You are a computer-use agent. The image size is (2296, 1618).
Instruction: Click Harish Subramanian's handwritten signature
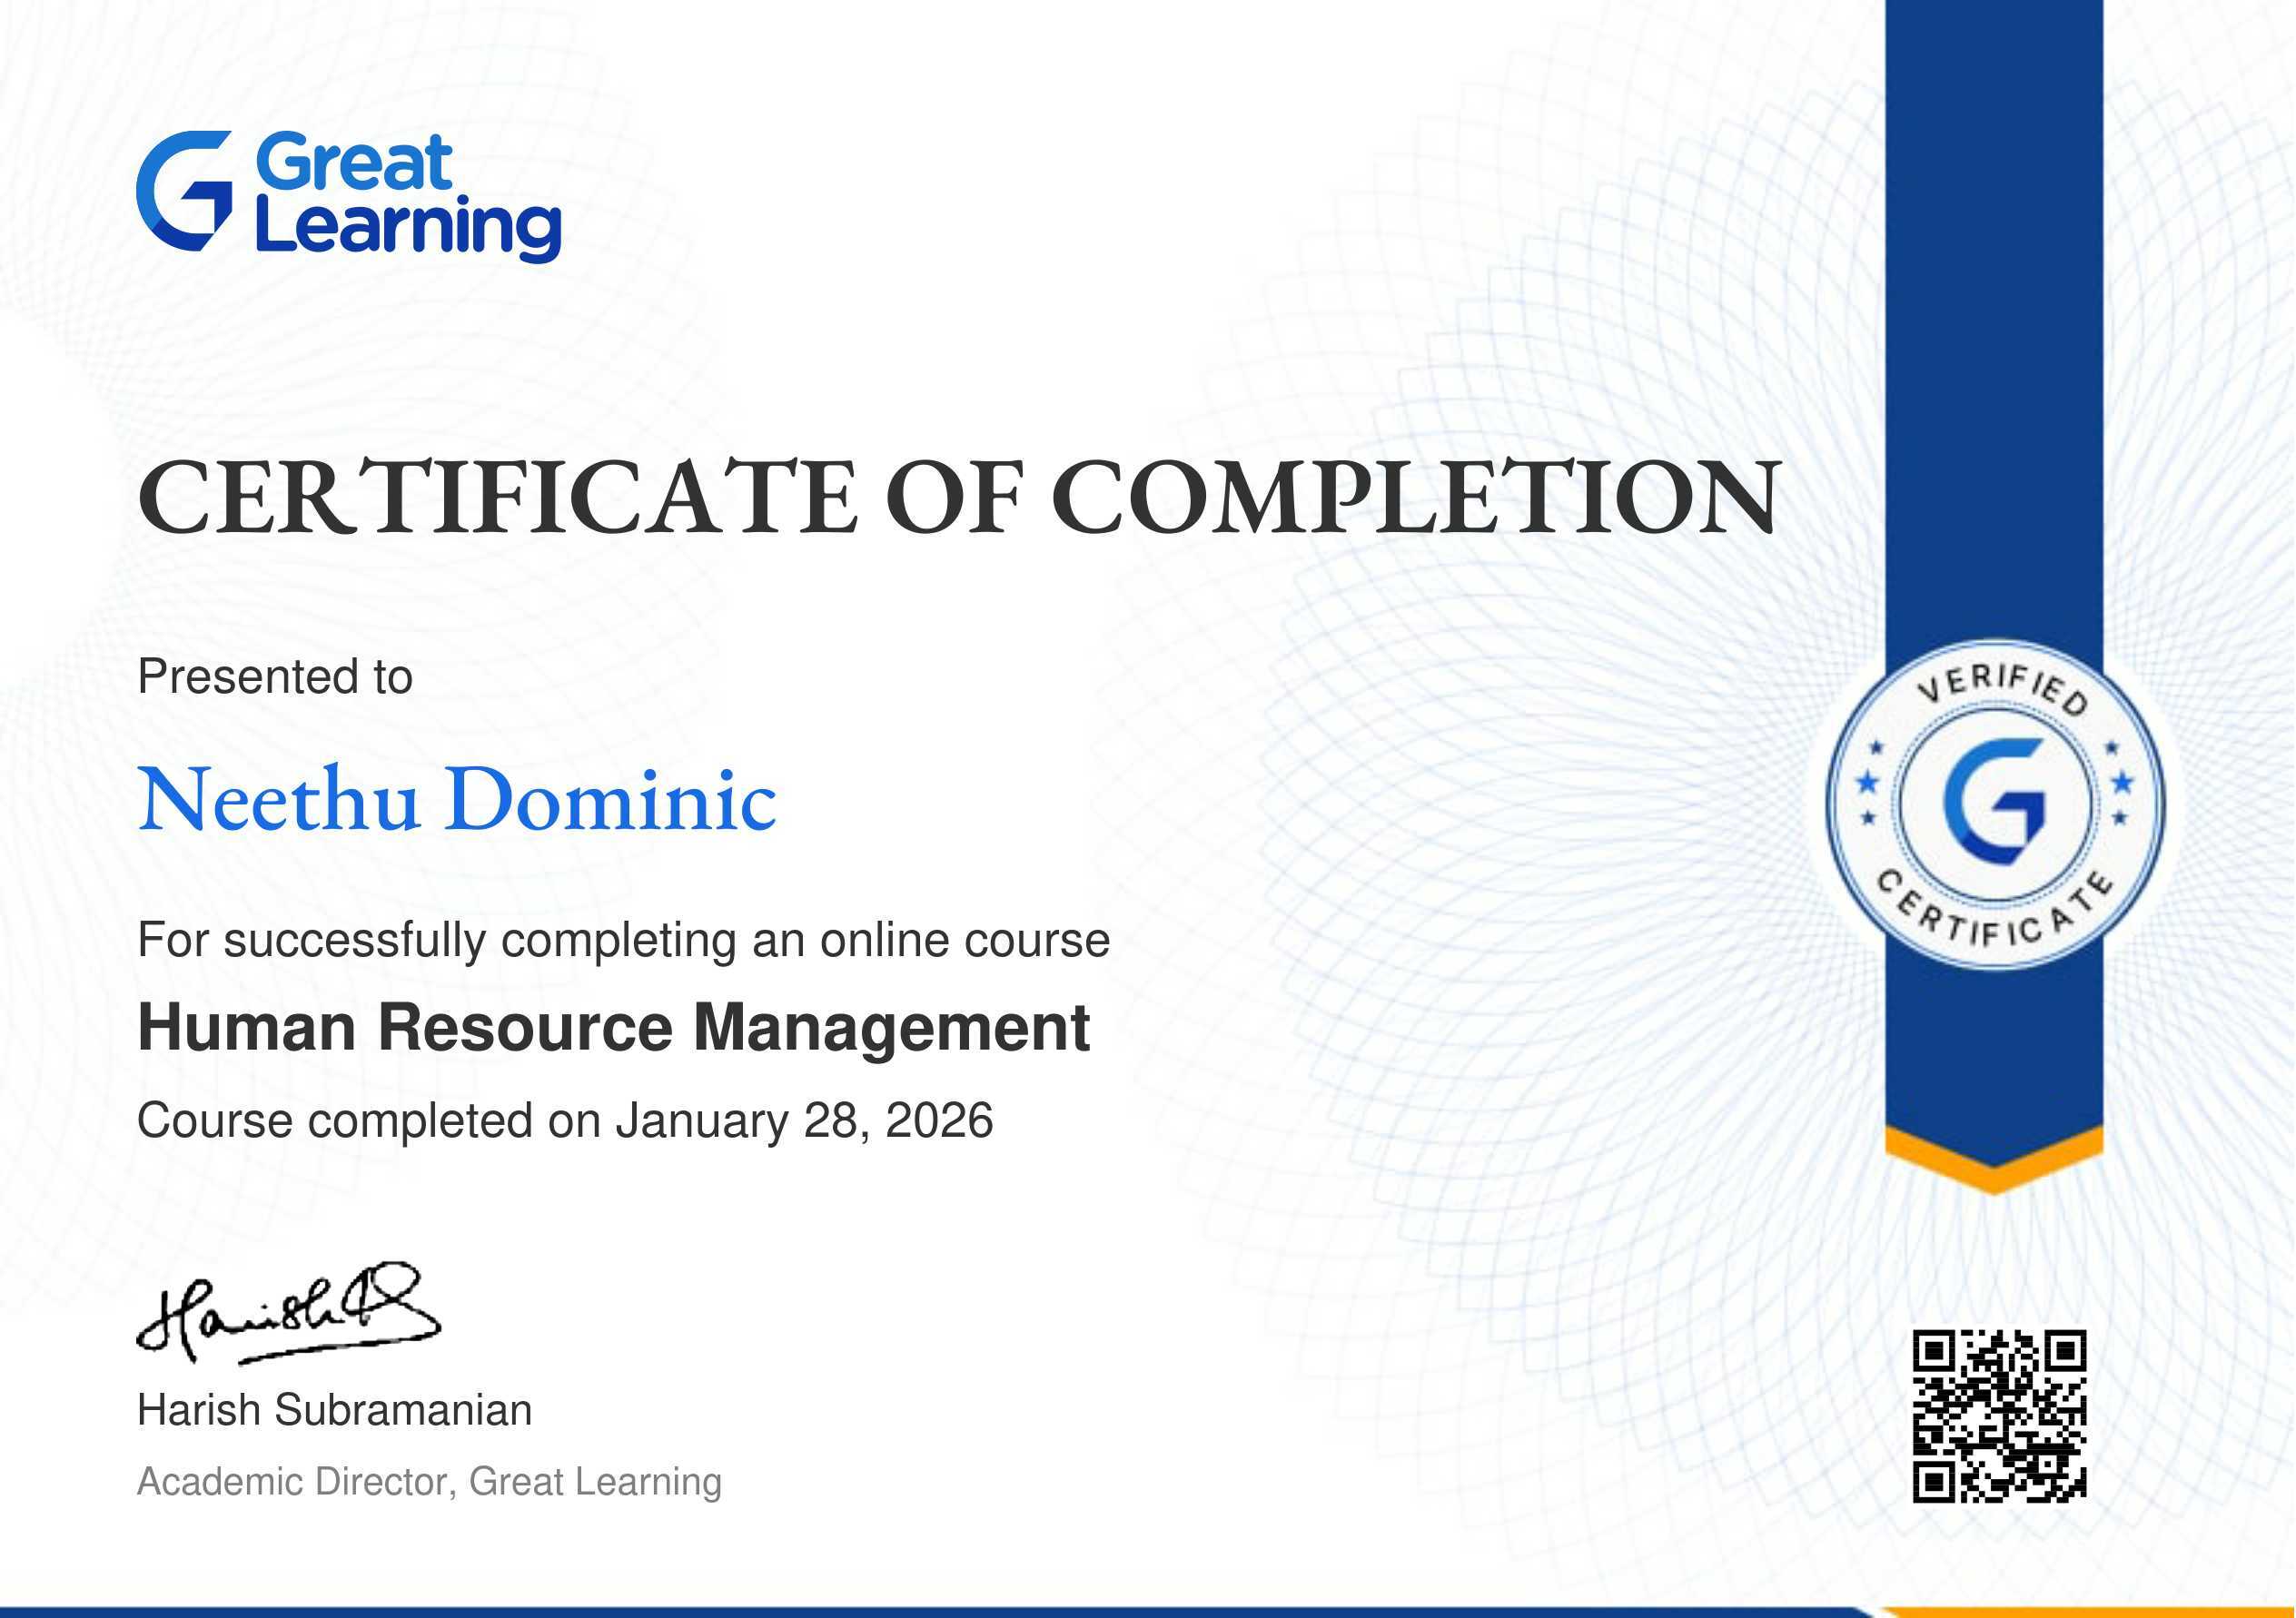[x=288, y=1313]
